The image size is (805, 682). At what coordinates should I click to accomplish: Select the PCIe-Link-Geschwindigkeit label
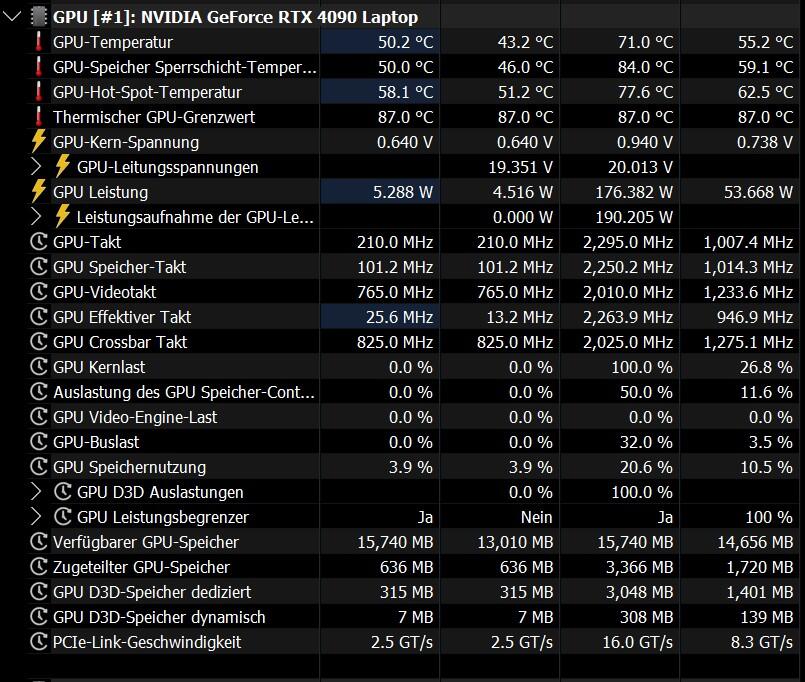147,642
